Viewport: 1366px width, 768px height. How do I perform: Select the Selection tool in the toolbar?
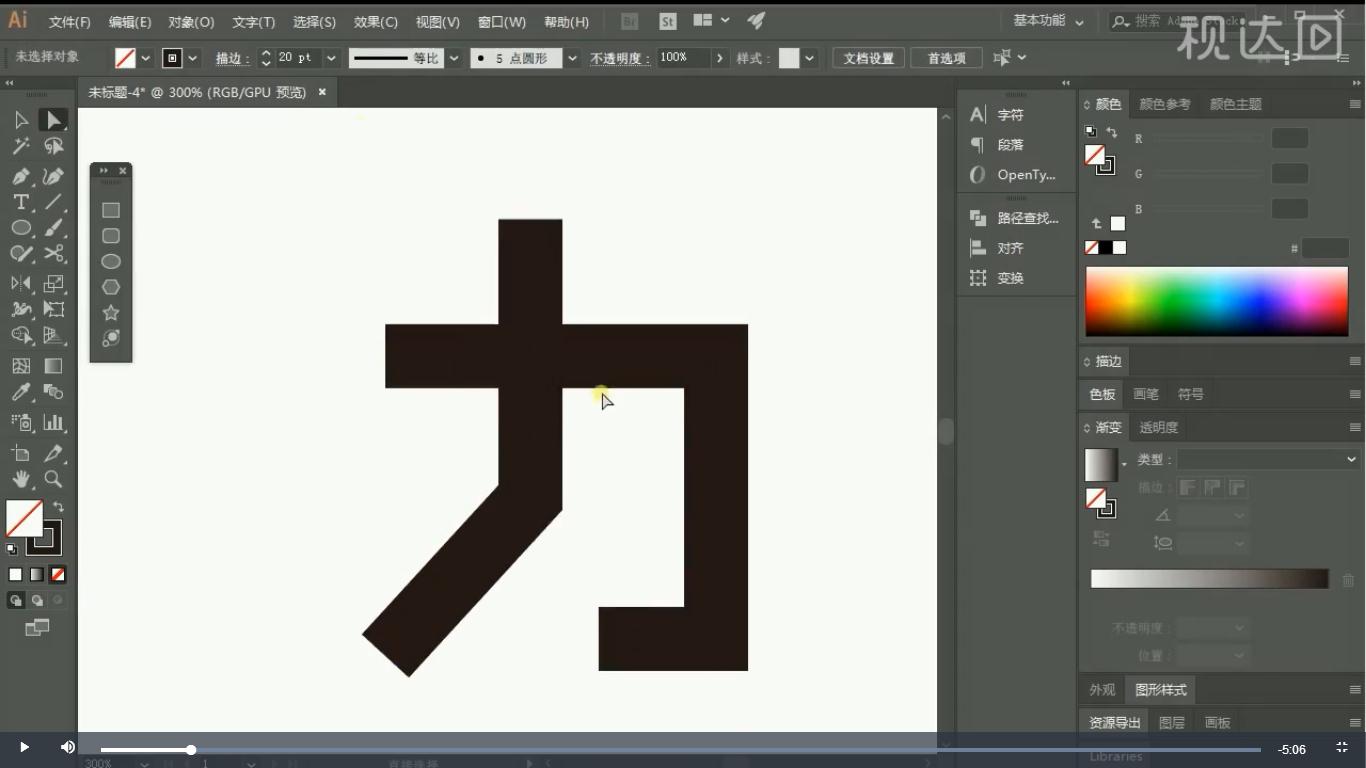pos(54,119)
